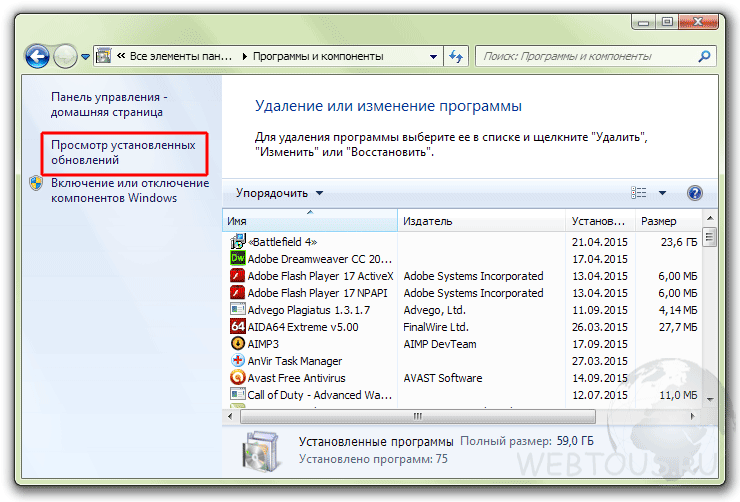740x502 pixels.
Task: Click publisher 'AVAST Software' cell
Action: pyautogui.click(x=443, y=378)
